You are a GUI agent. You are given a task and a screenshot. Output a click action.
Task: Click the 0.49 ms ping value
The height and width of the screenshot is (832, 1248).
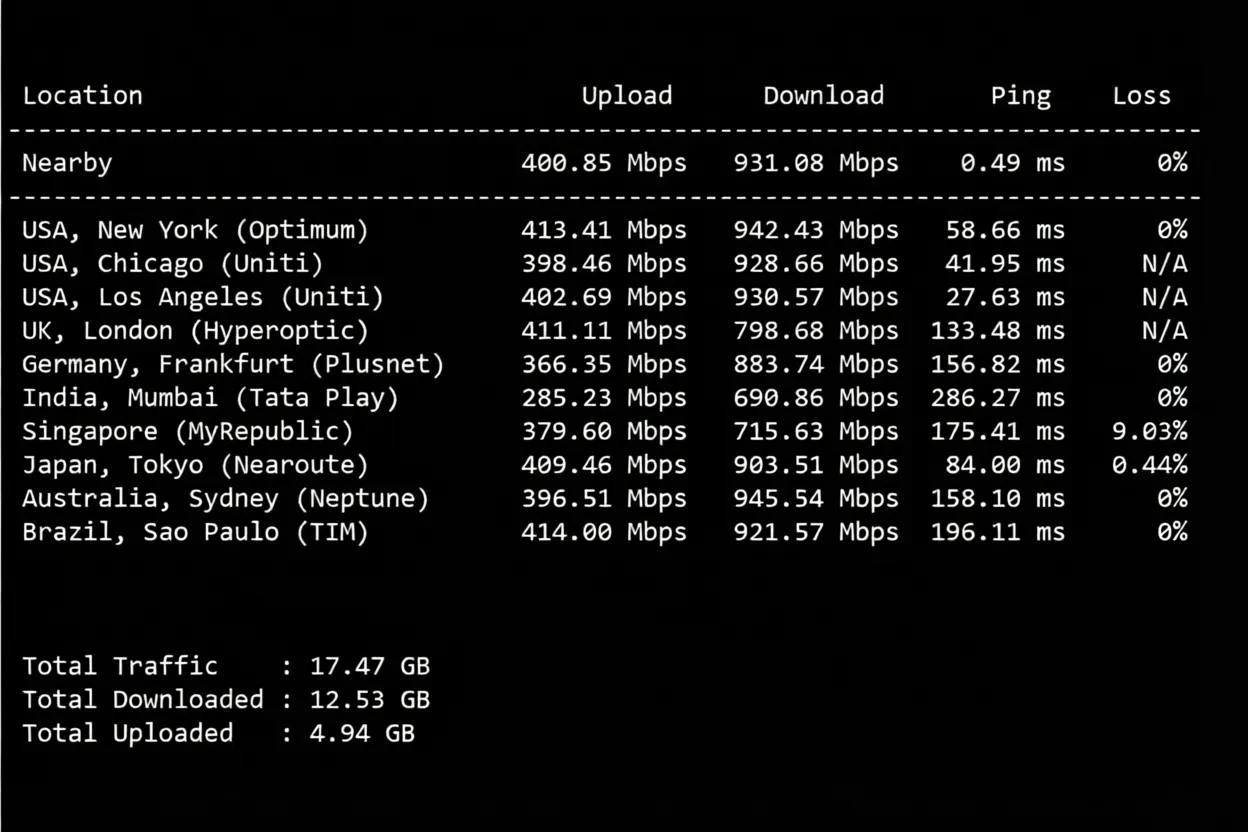point(1013,163)
